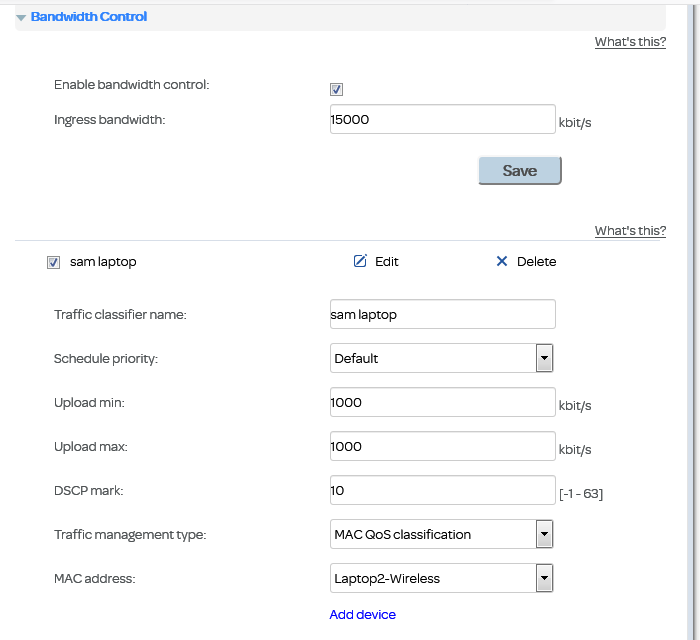Viewport: 700px width, 640px height.
Task: Click the Ingress bandwidth input field
Action: pyautogui.click(x=442, y=119)
